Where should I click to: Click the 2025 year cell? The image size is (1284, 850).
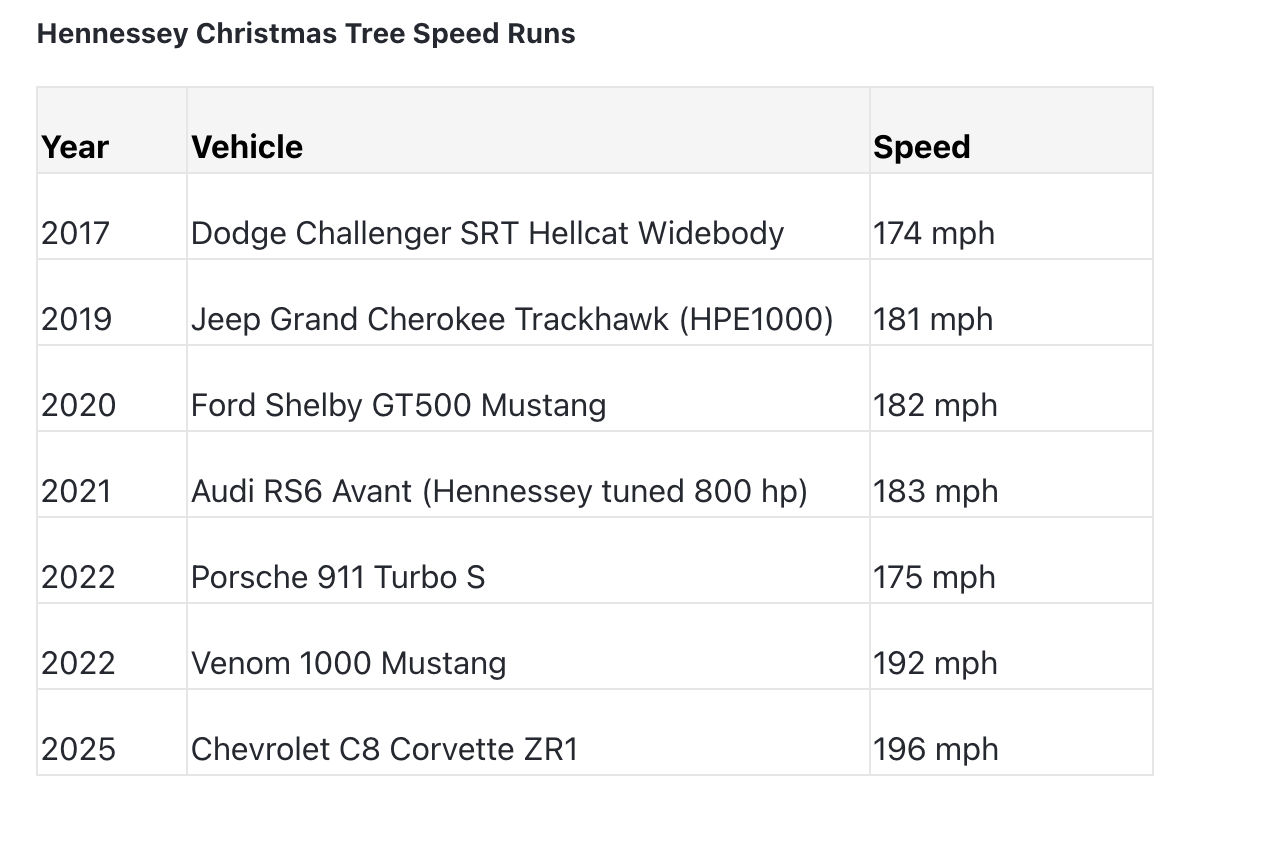click(x=112, y=733)
